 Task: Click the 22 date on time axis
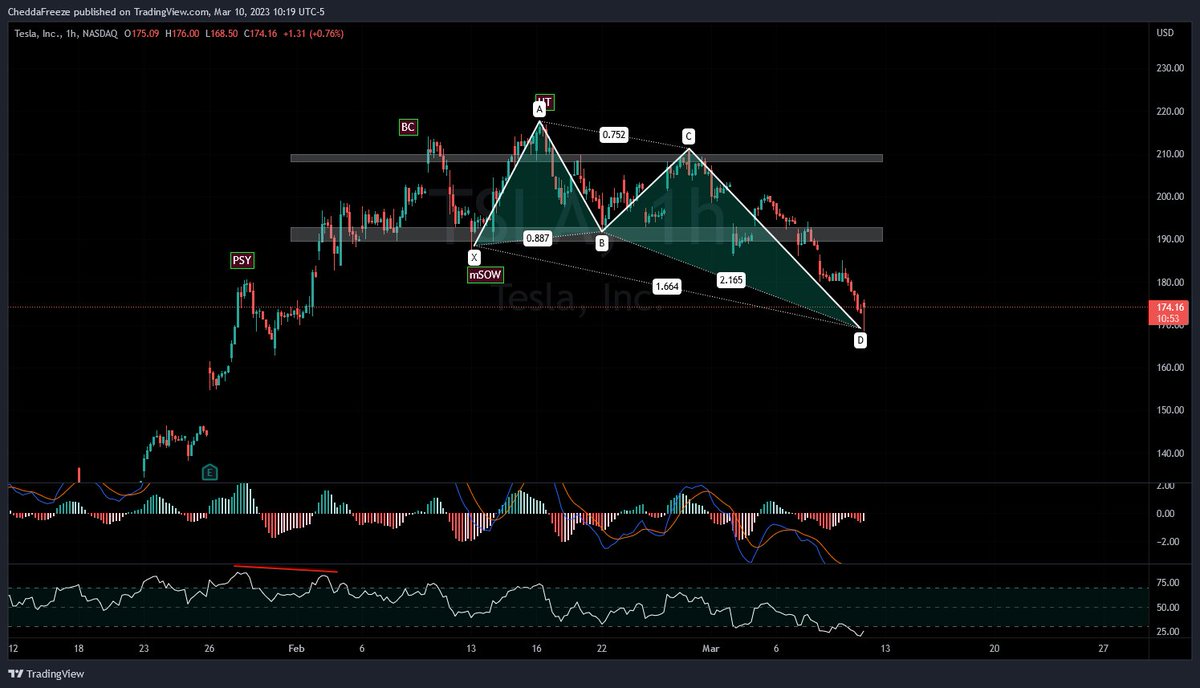[x=602, y=649]
